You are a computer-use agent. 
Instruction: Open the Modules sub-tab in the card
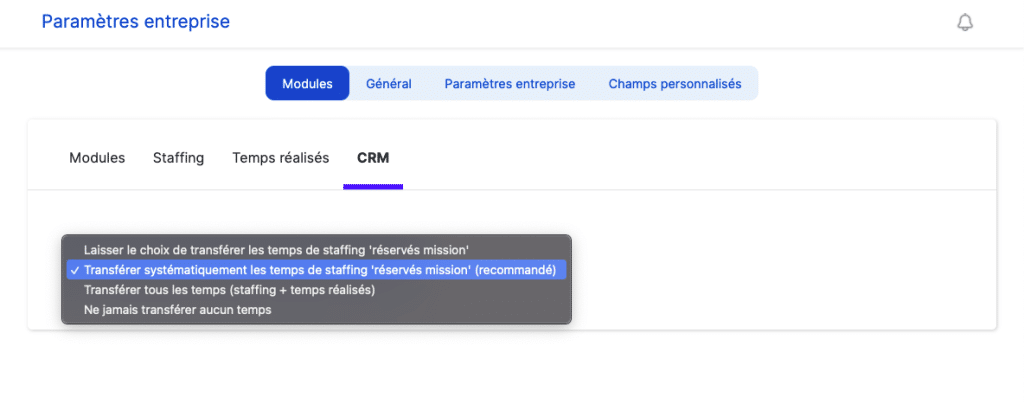[97, 158]
